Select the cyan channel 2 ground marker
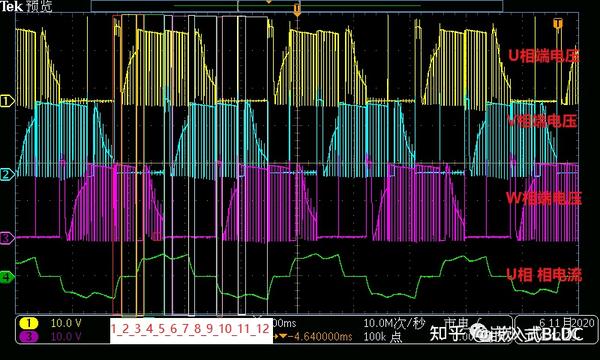Screen dimensions: 600x360 tap(7, 175)
